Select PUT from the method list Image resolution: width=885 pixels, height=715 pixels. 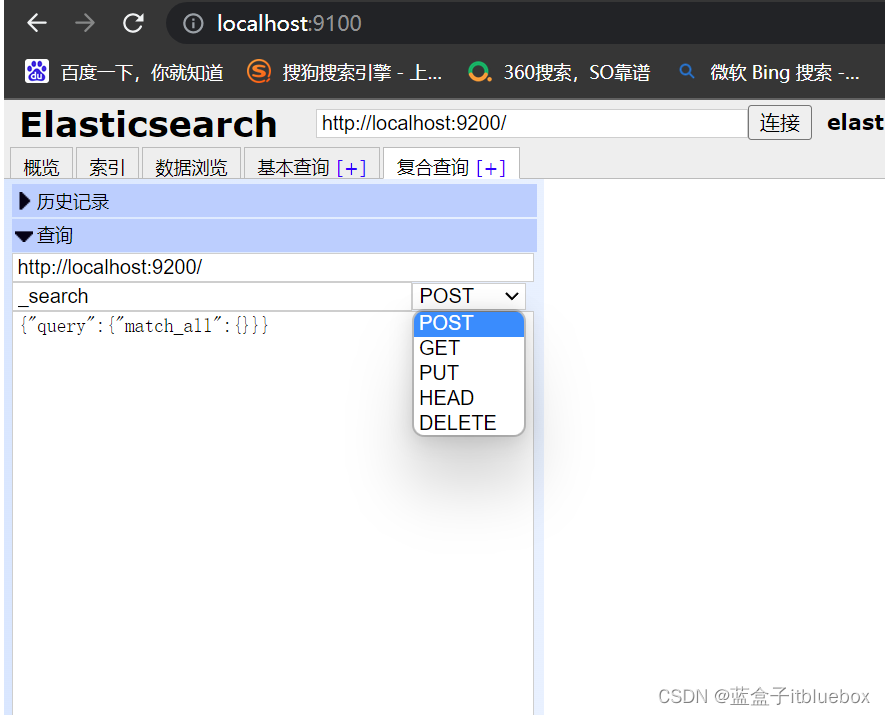click(438, 373)
